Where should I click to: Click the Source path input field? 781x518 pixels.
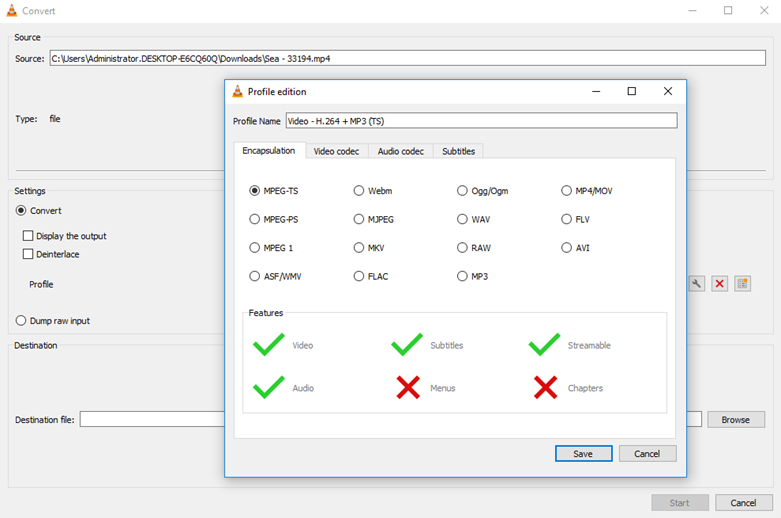(407, 58)
